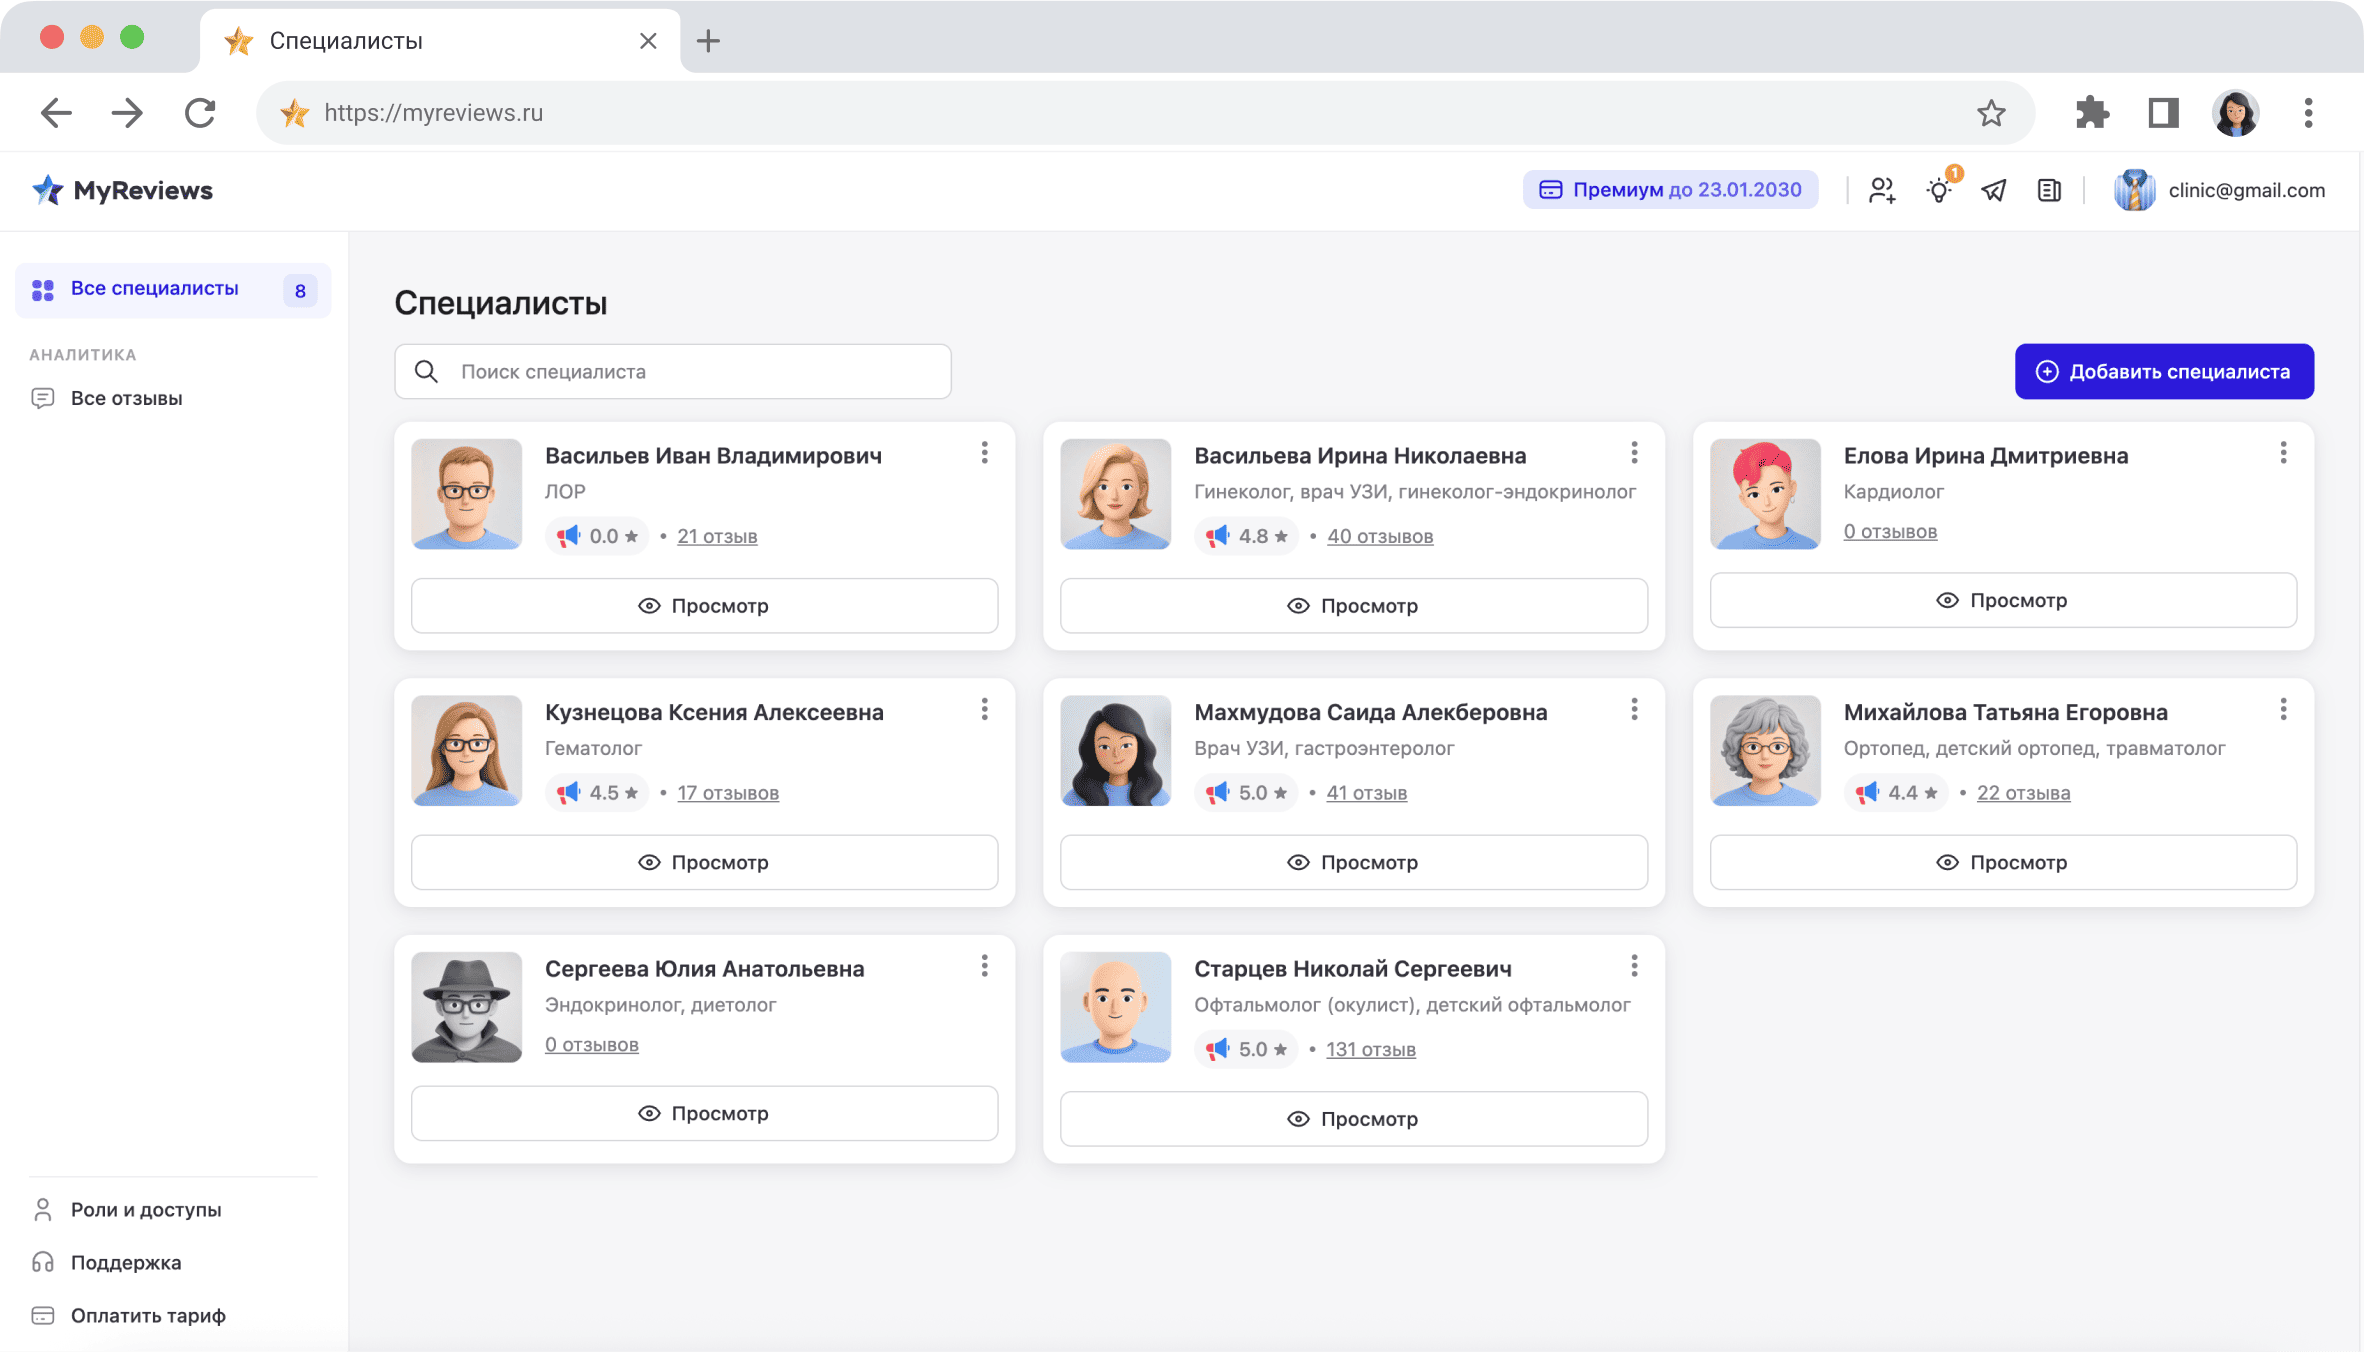Image resolution: width=2364 pixels, height=1352 pixels.
Task: Open options menu for Васильева Ирина Николаевна
Action: 1634,453
